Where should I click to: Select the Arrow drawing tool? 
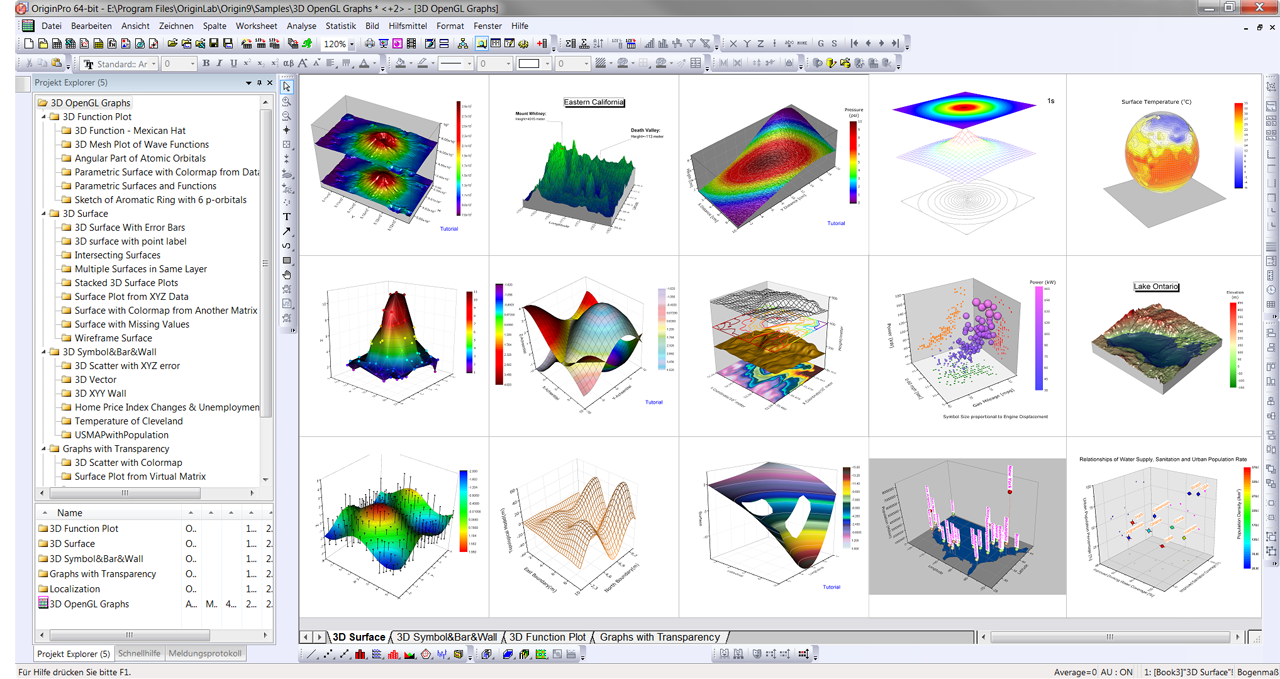pyautogui.click(x=287, y=231)
